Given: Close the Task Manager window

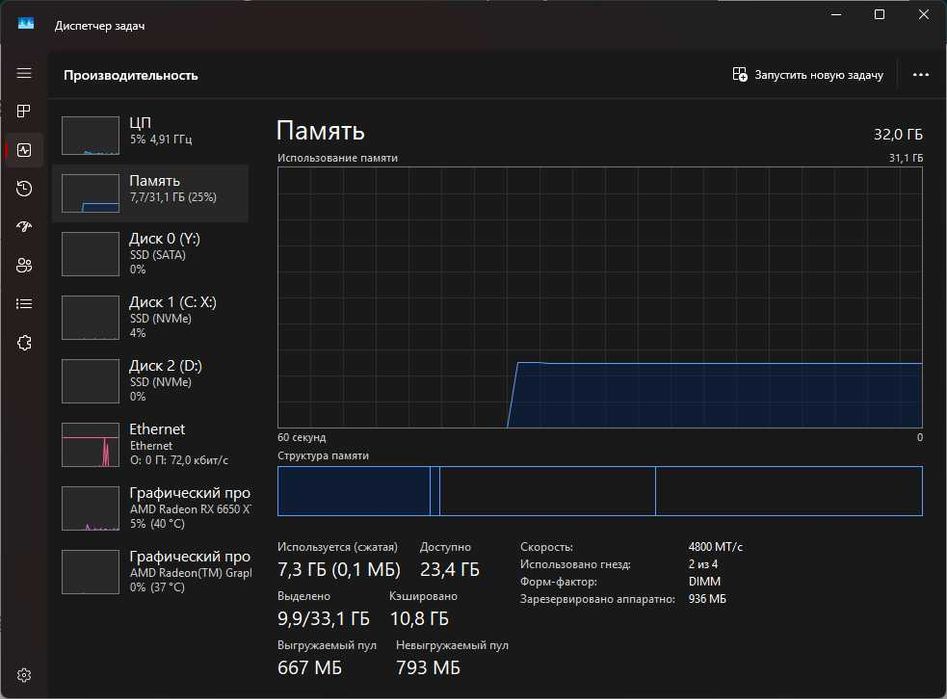Looking at the screenshot, I should coord(923,14).
